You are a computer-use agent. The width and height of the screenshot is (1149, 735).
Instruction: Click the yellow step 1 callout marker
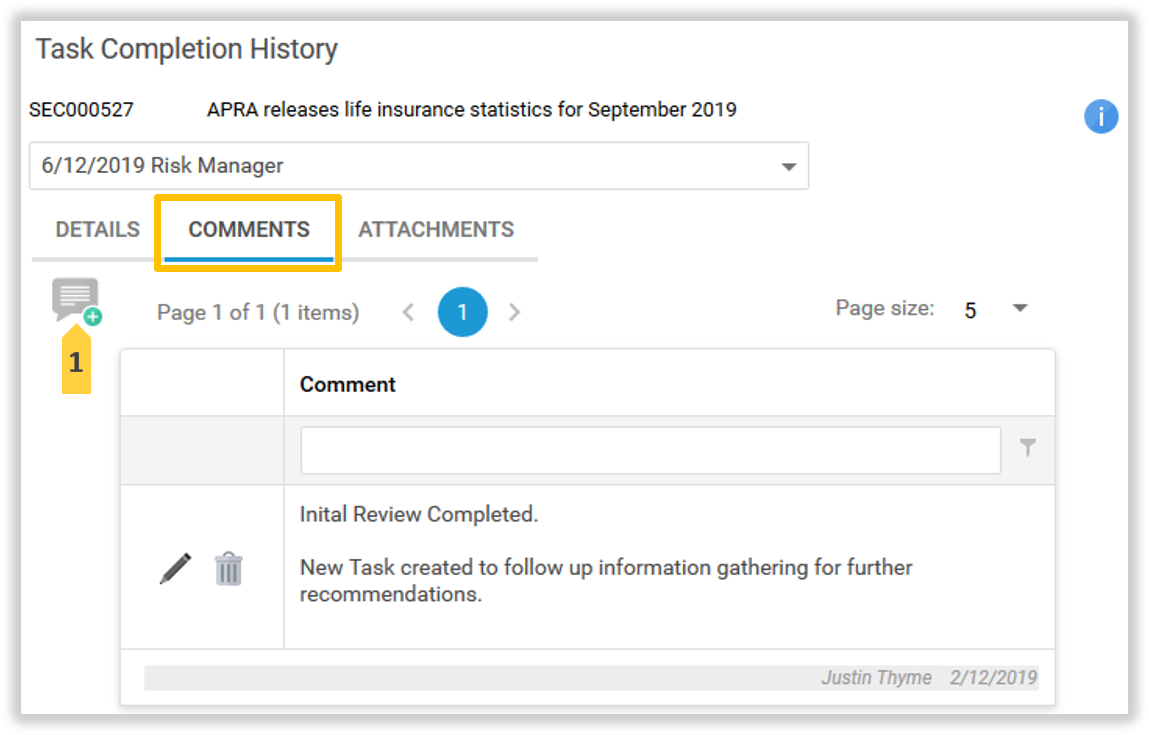point(76,362)
